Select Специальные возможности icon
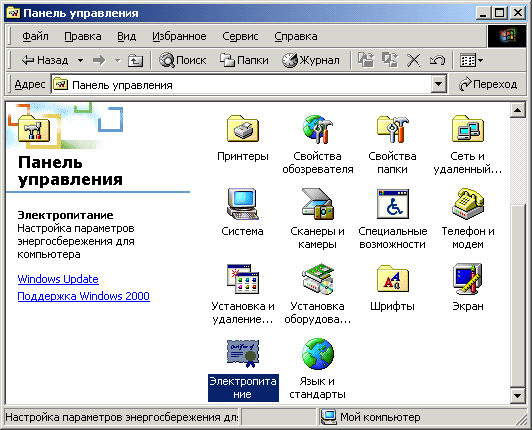Image resolution: width=532 pixels, height=430 pixels. pos(393,204)
